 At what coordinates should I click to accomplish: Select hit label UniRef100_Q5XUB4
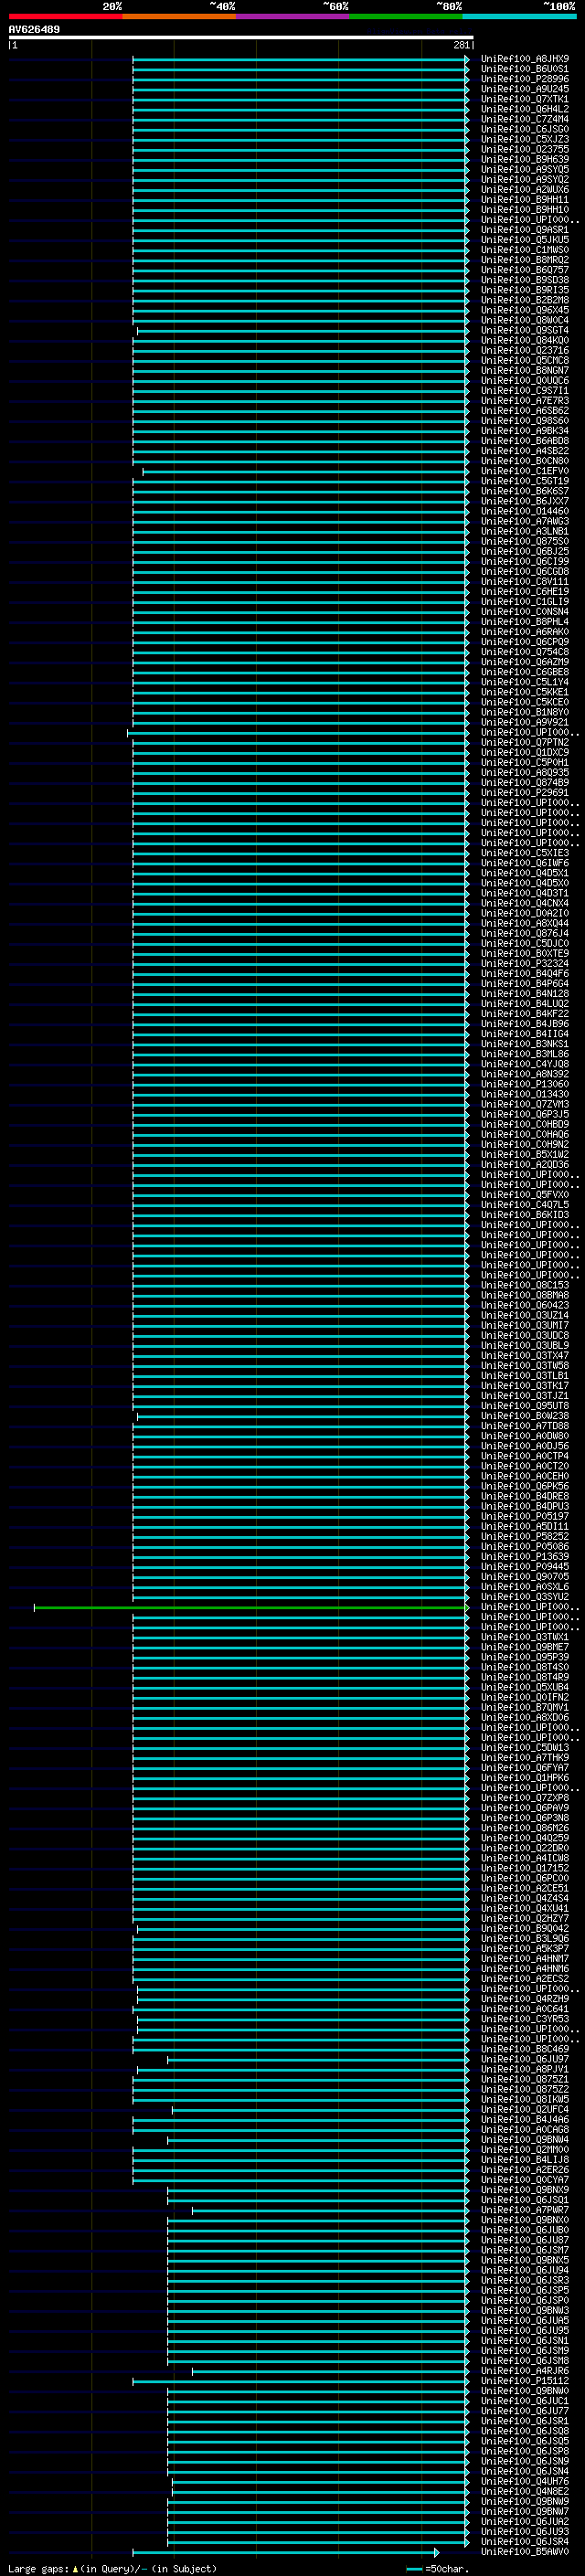click(x=525, y=1687)
